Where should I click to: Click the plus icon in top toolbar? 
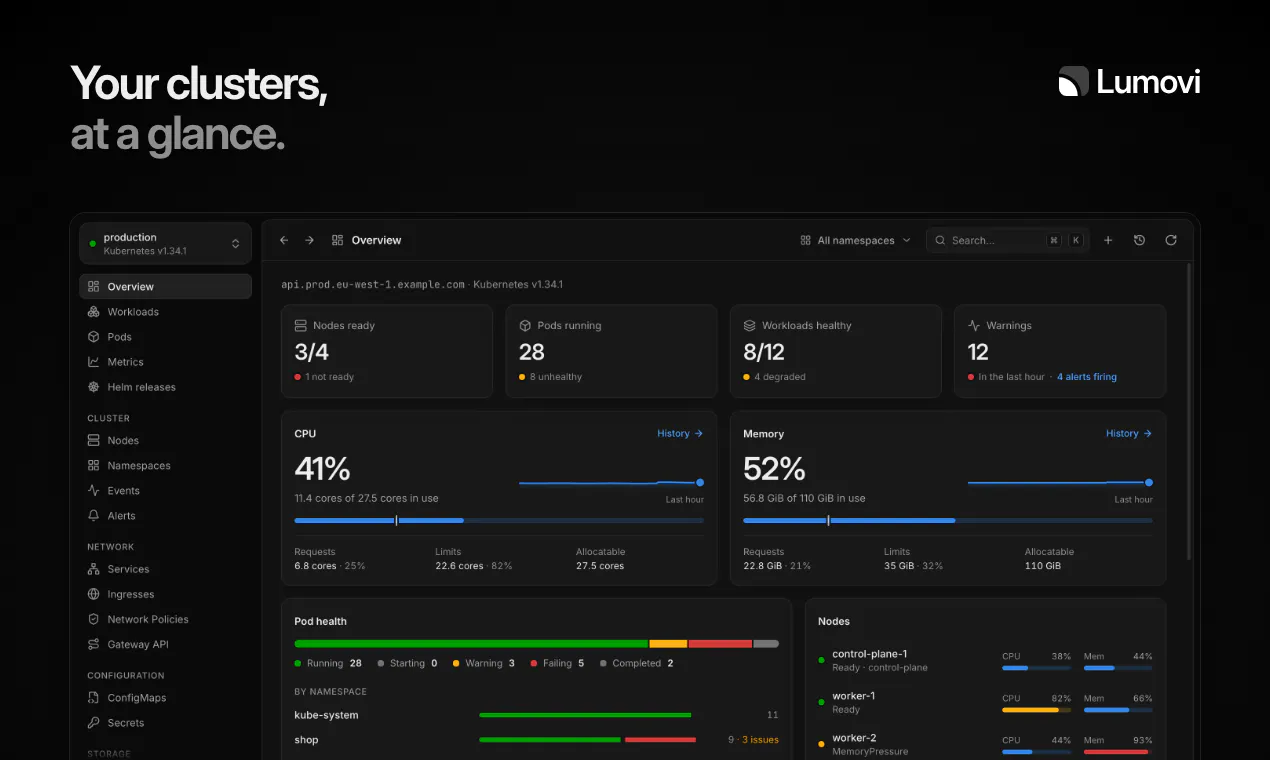pos(1108,240)
